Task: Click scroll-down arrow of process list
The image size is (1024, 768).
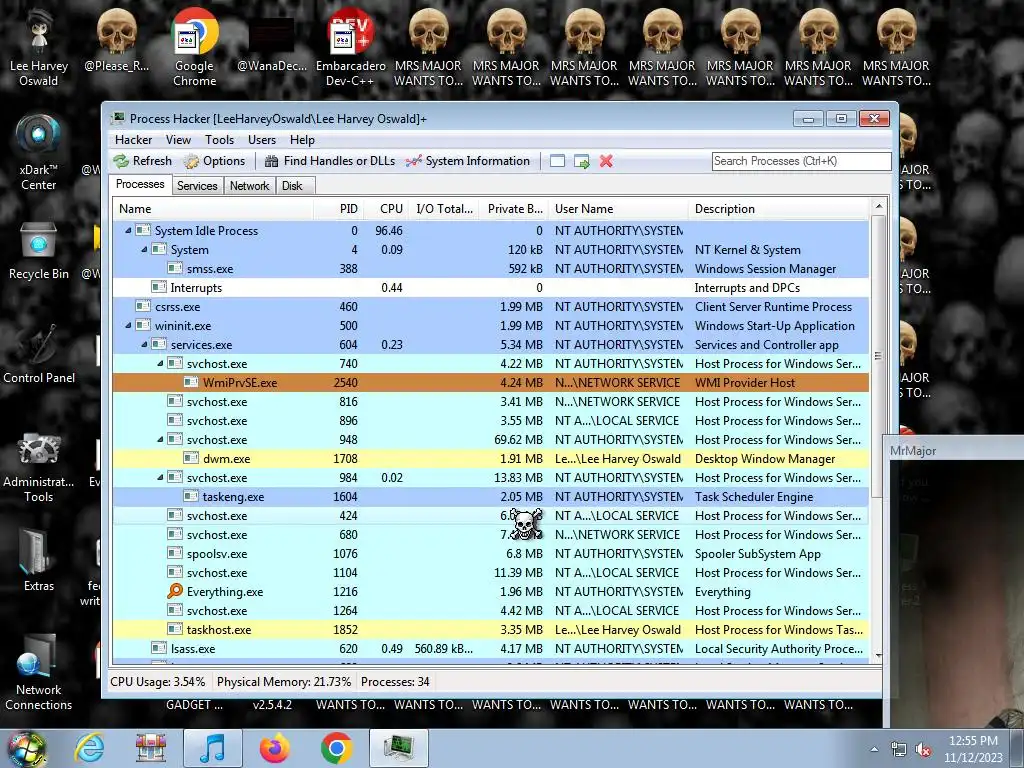Action: tap(878, 655)
